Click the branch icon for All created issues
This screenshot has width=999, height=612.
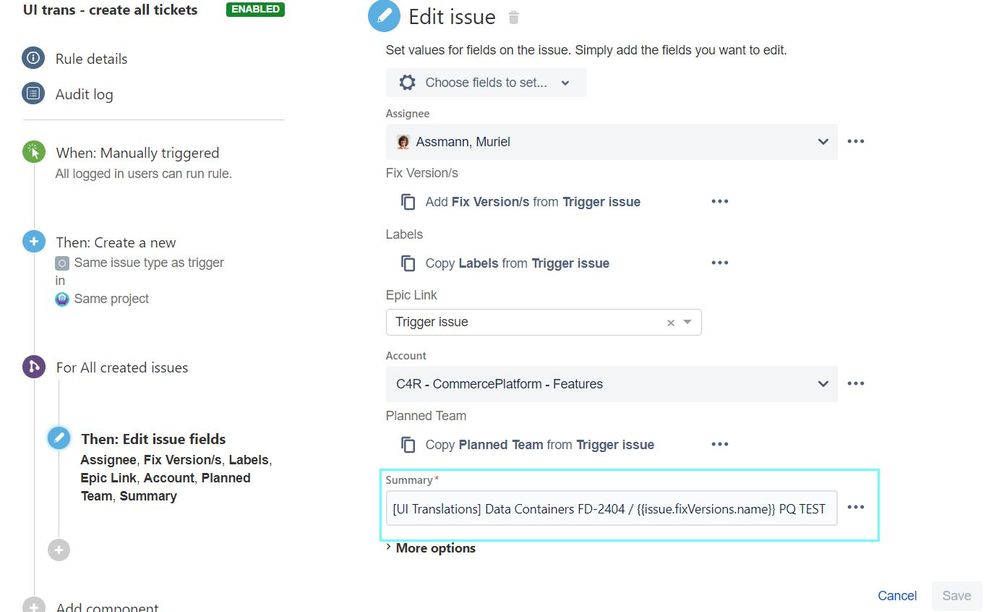(x=34, y=367)
